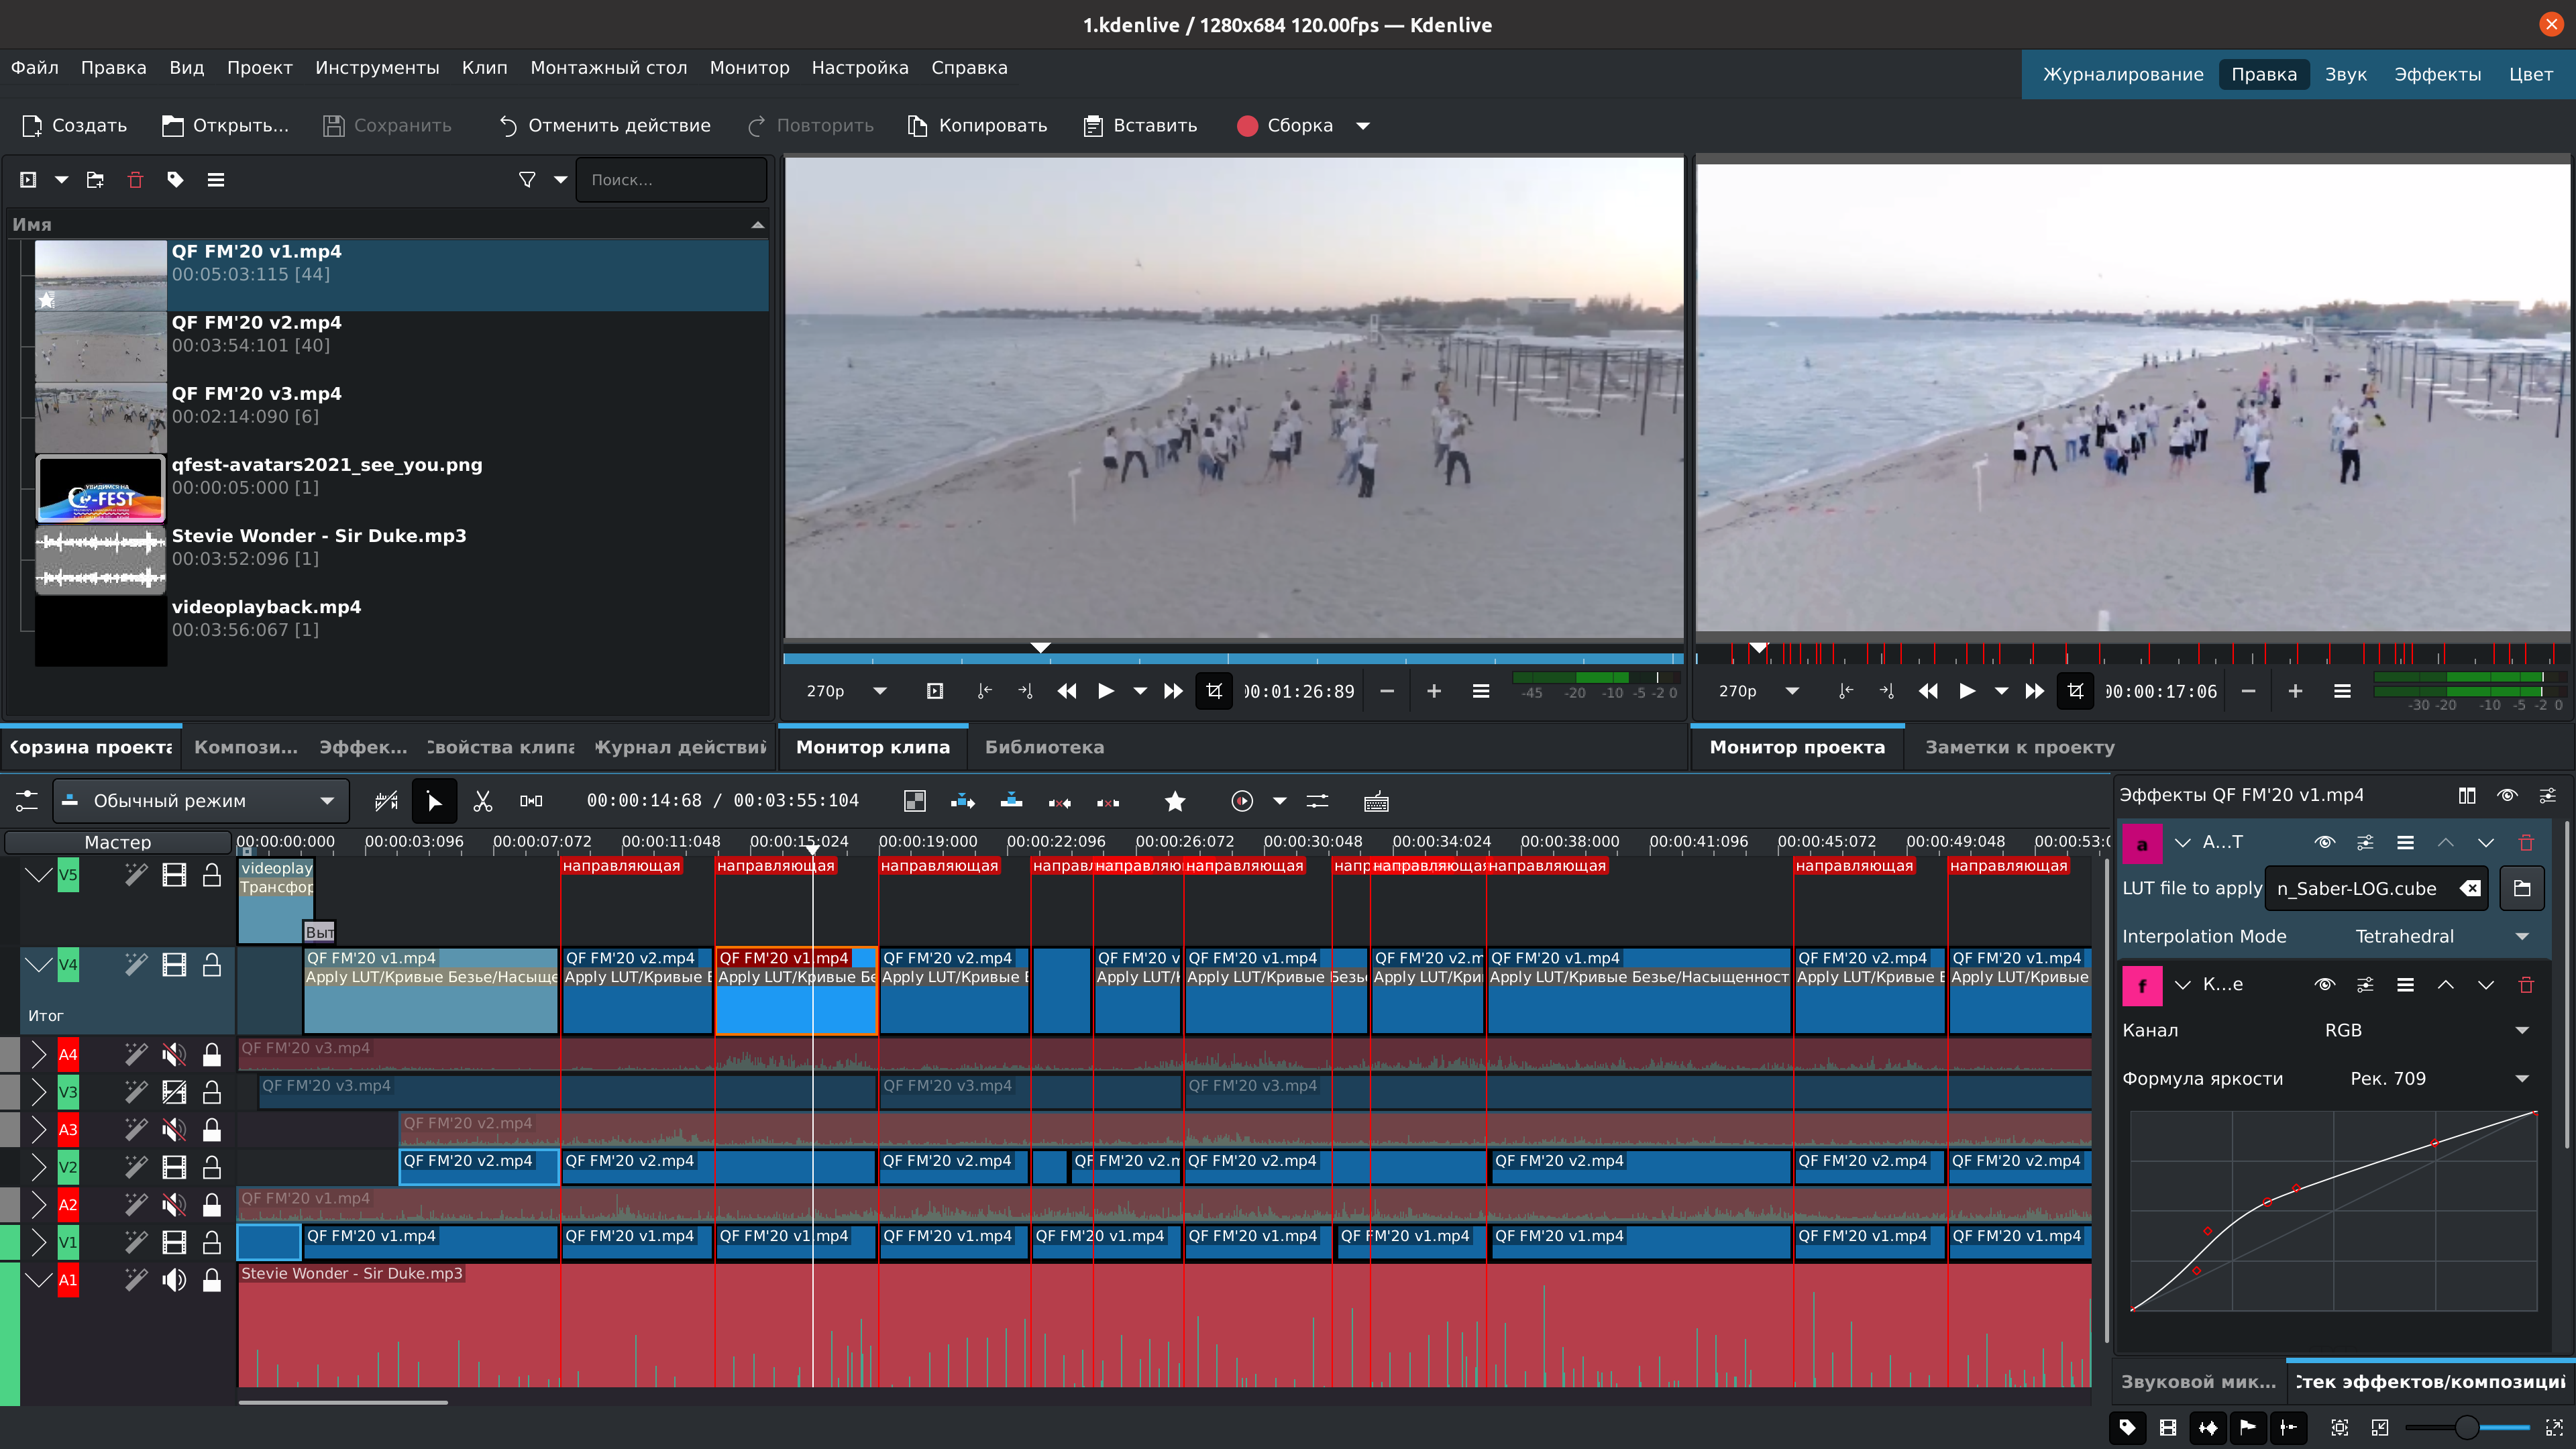
Task: Split compare effect stack view
Action: pos(2467,795)
